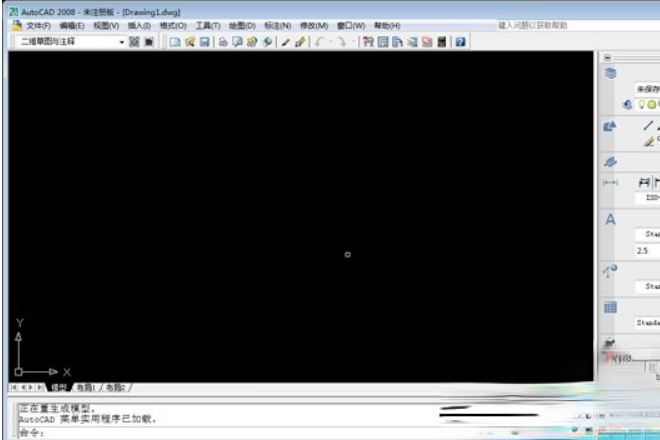660x440 pixels.
Task: Click the last-tab navigation arrow
Action: pos(40,387)
